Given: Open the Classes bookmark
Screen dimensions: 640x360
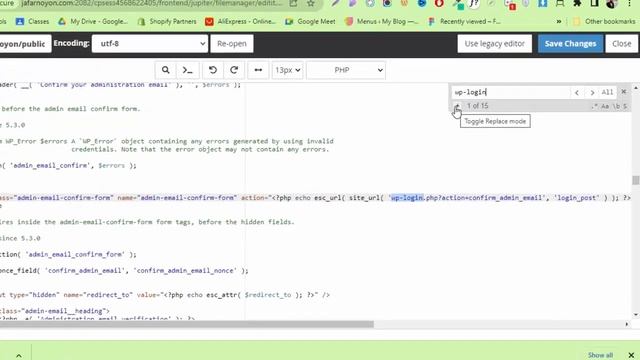Looking at the screenshot, I should [x=33, y=21].
